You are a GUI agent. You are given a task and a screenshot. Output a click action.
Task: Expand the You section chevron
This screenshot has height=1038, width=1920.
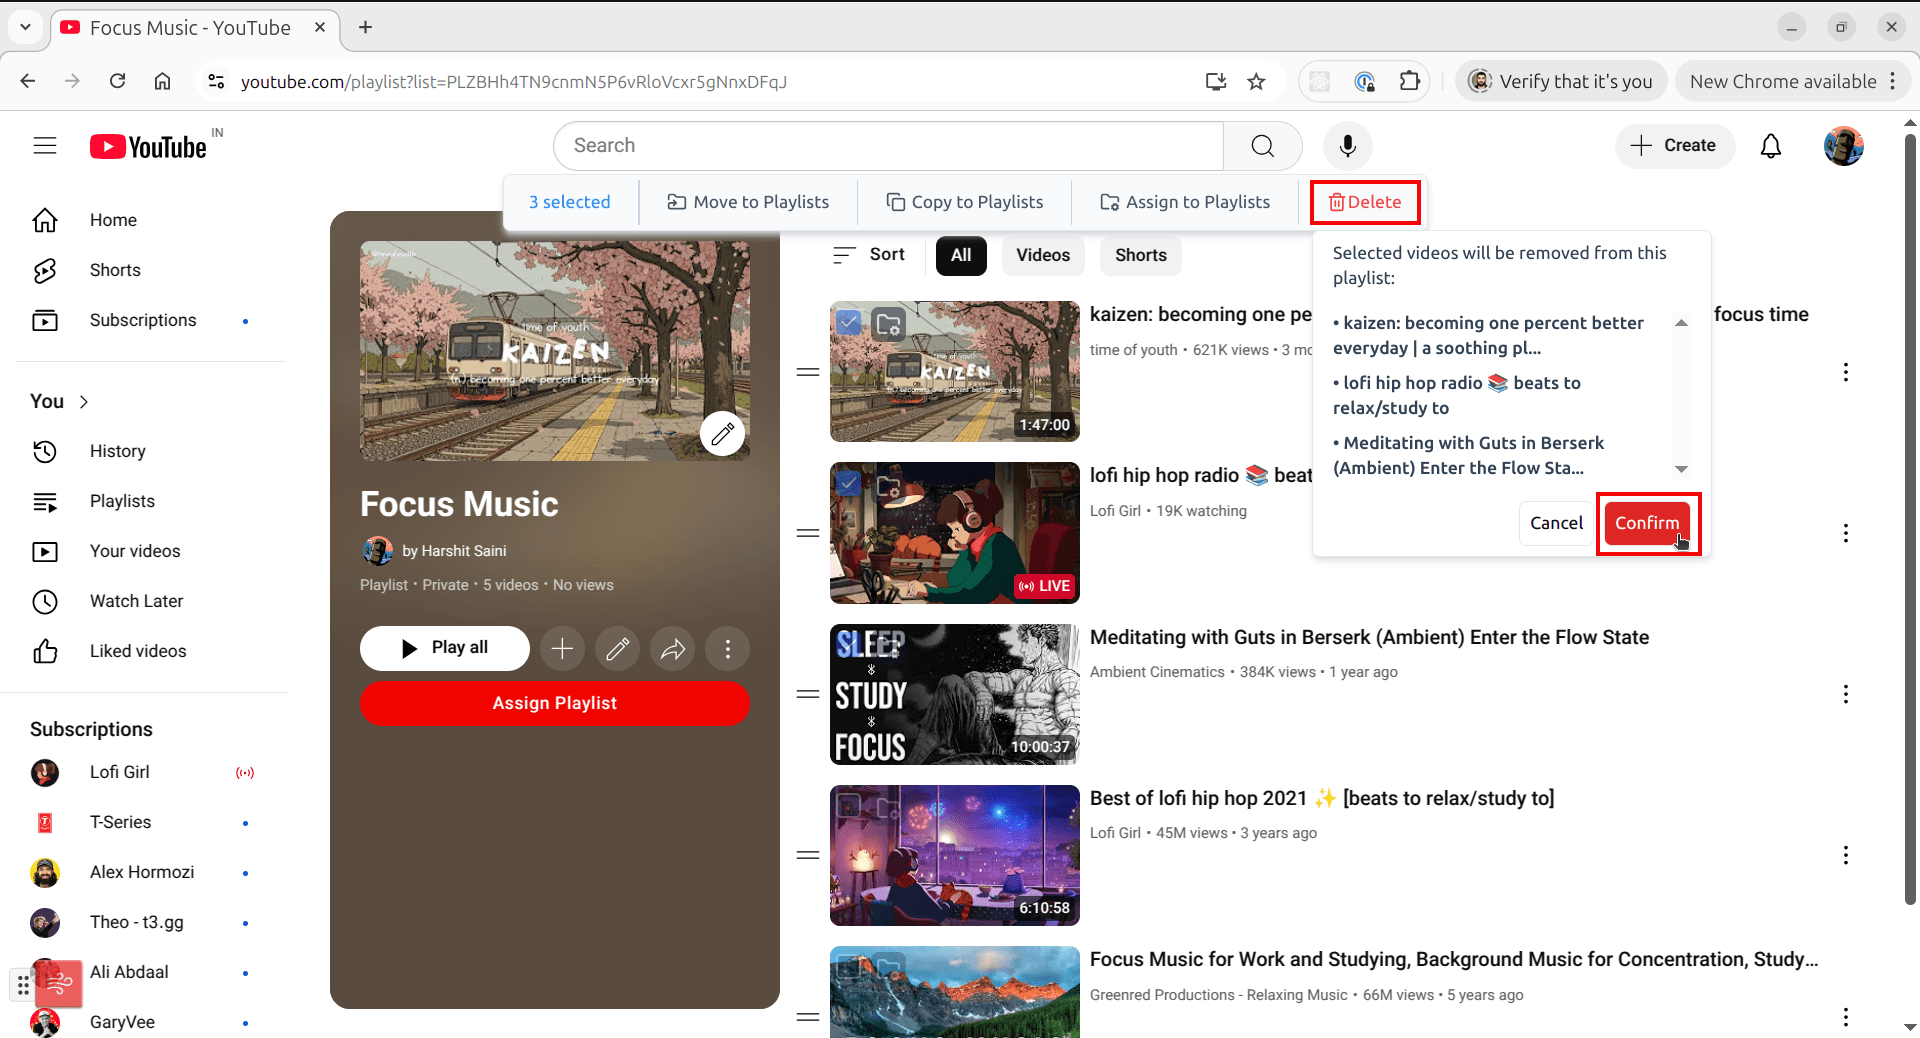[84, 401]
